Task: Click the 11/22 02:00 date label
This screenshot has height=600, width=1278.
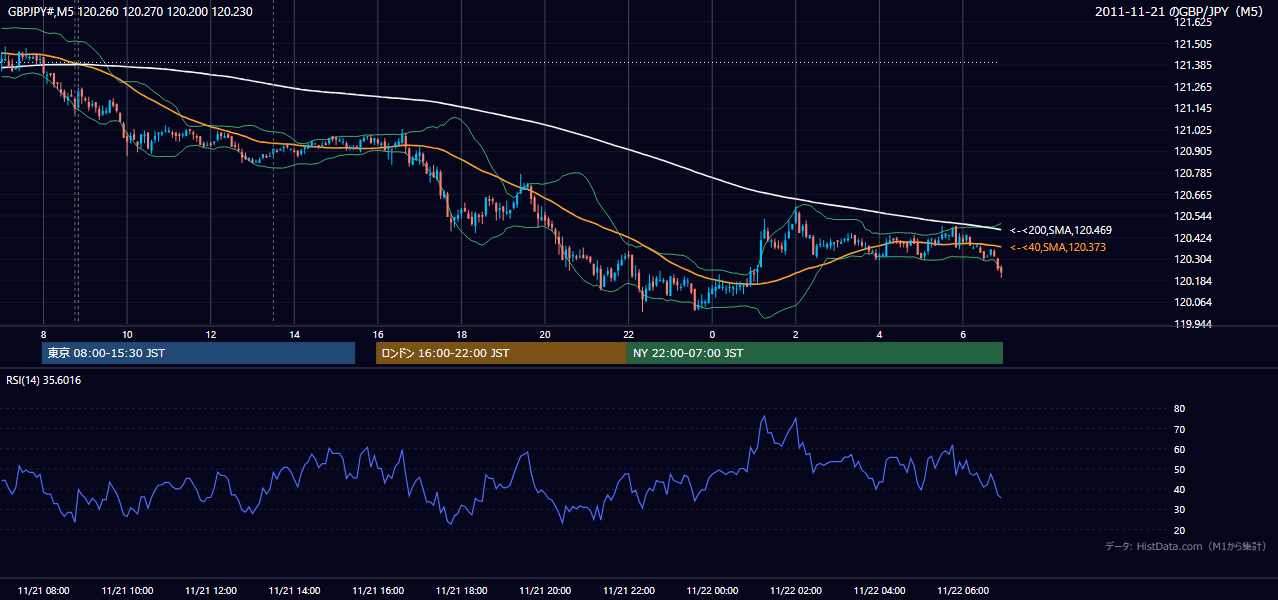Action: pyautogui.click(x=795, y=591)
